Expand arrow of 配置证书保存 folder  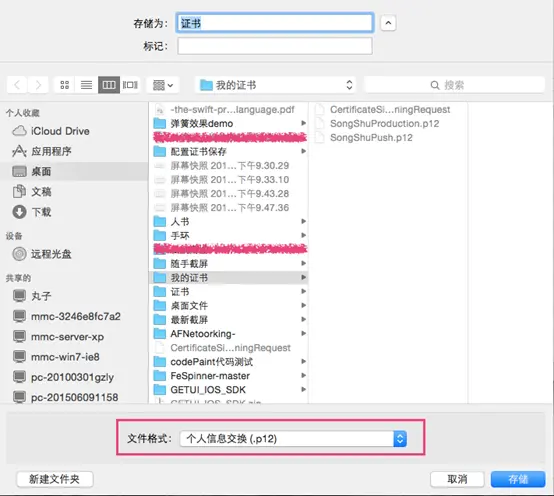click(x=303, y=151)
